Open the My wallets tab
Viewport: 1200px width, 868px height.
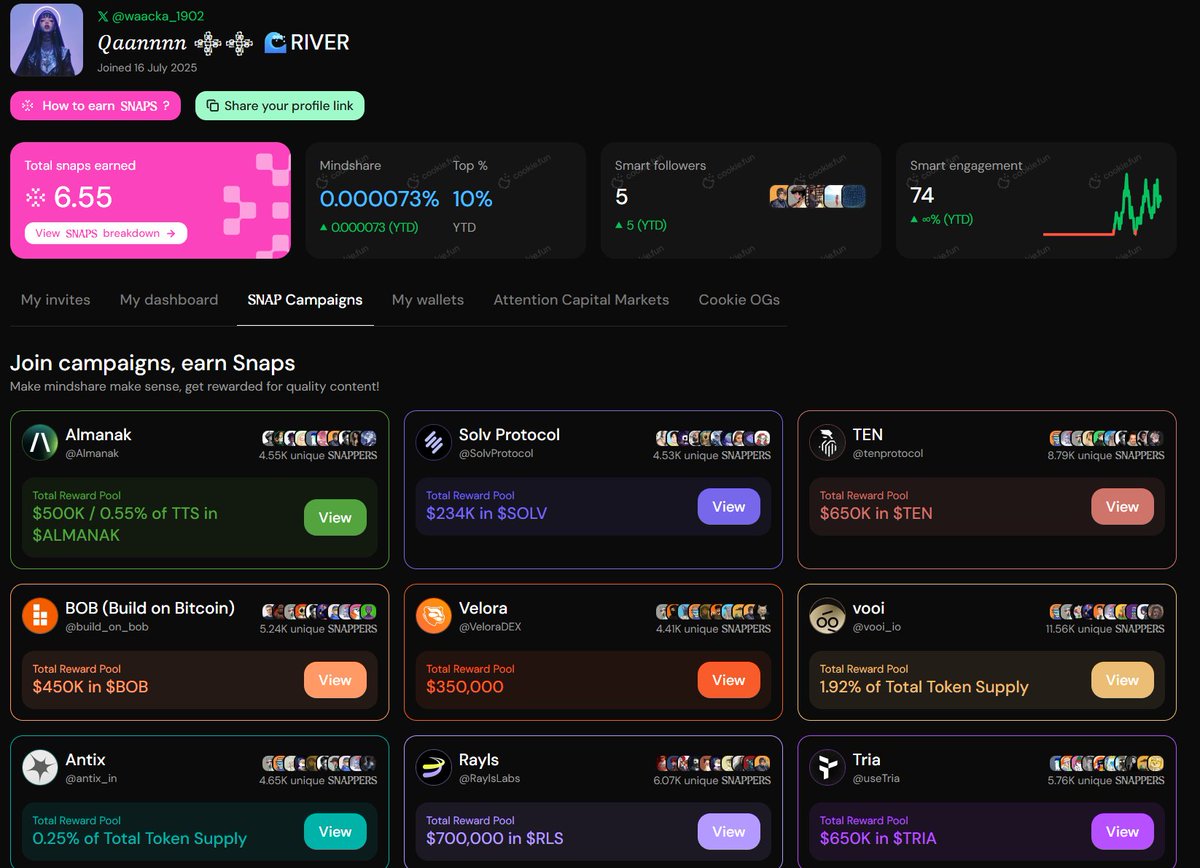[x=428, y=300]
